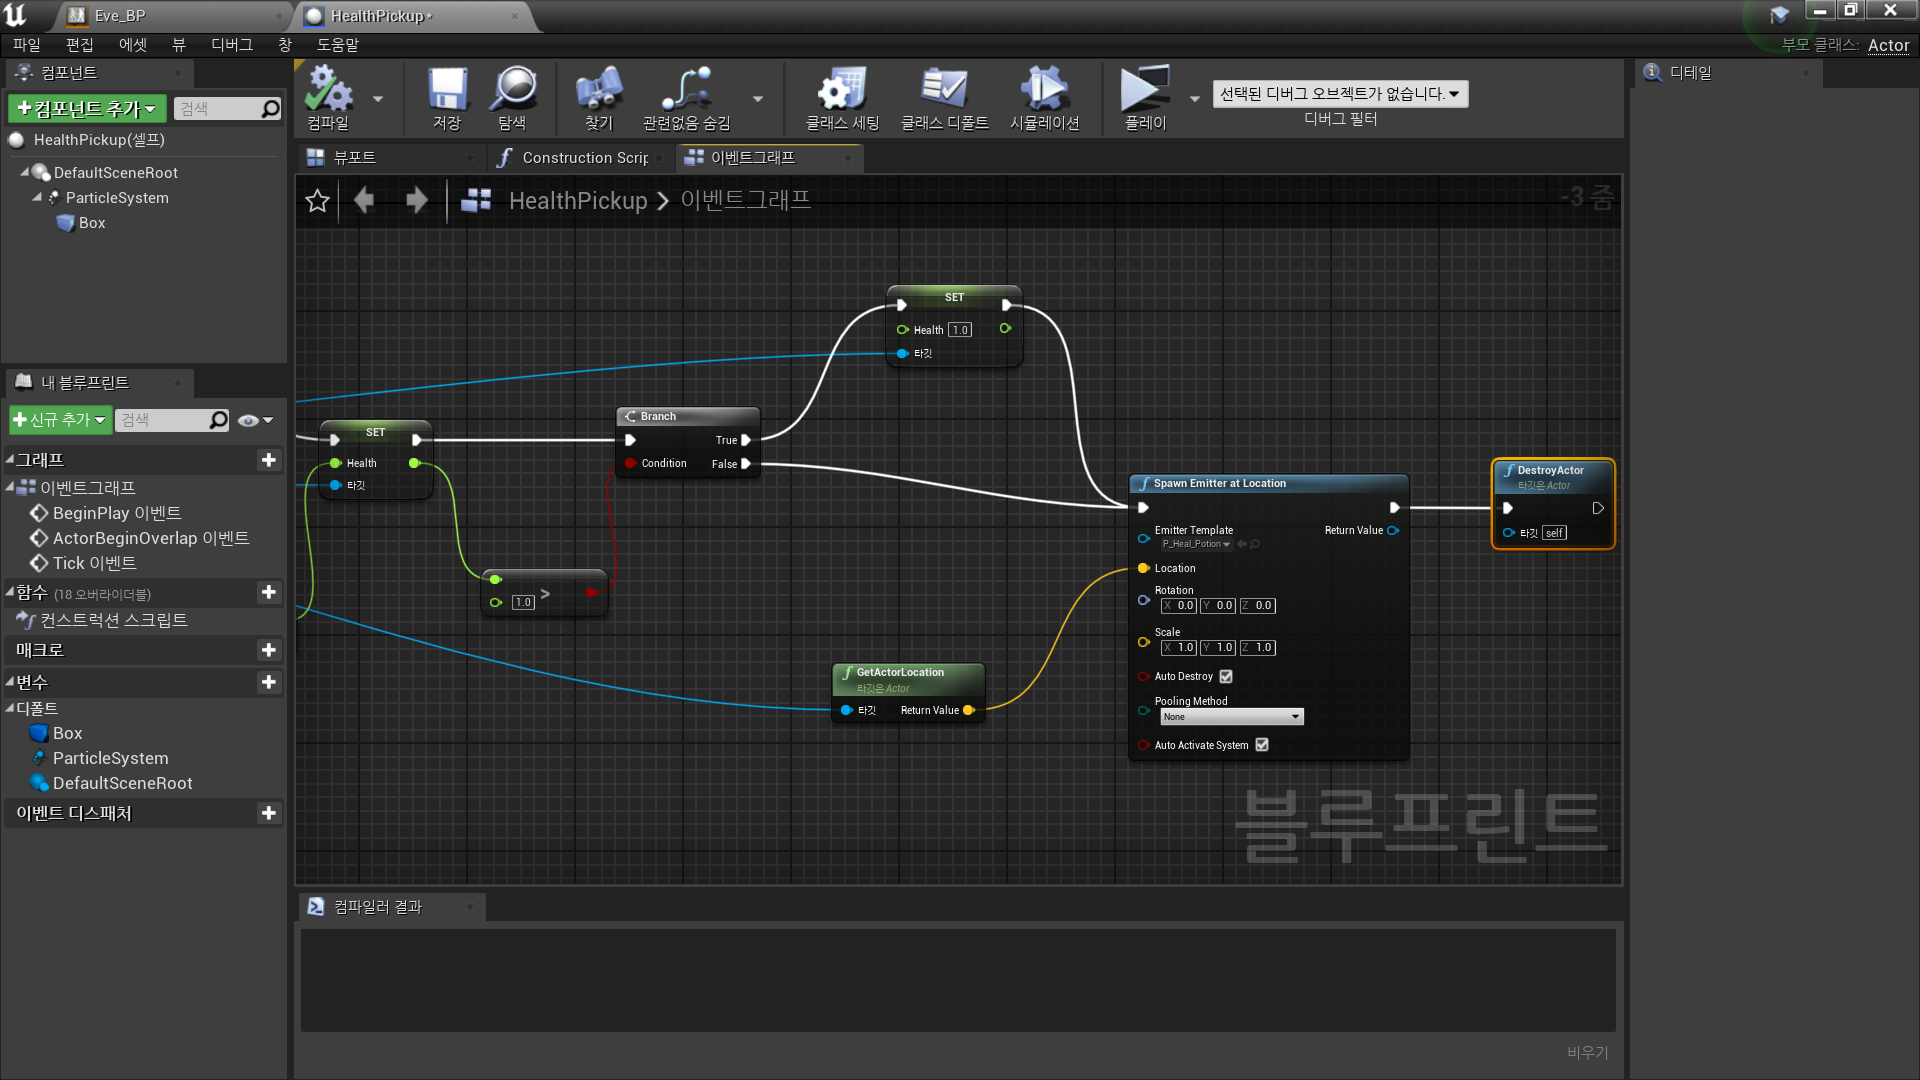Click the 컴포넌트 추가 green button
The width and height of the screenshot is (1920, 1080).
tap(86, 109)
